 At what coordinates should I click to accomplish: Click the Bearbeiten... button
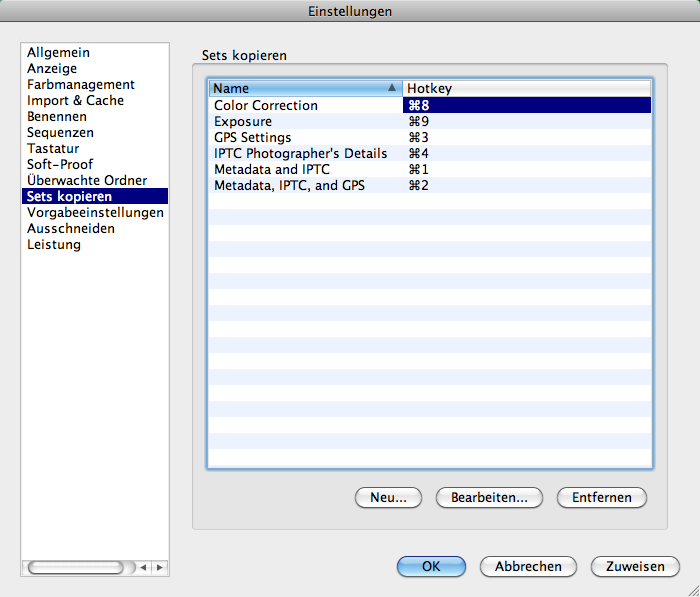[x=489, y=497]
